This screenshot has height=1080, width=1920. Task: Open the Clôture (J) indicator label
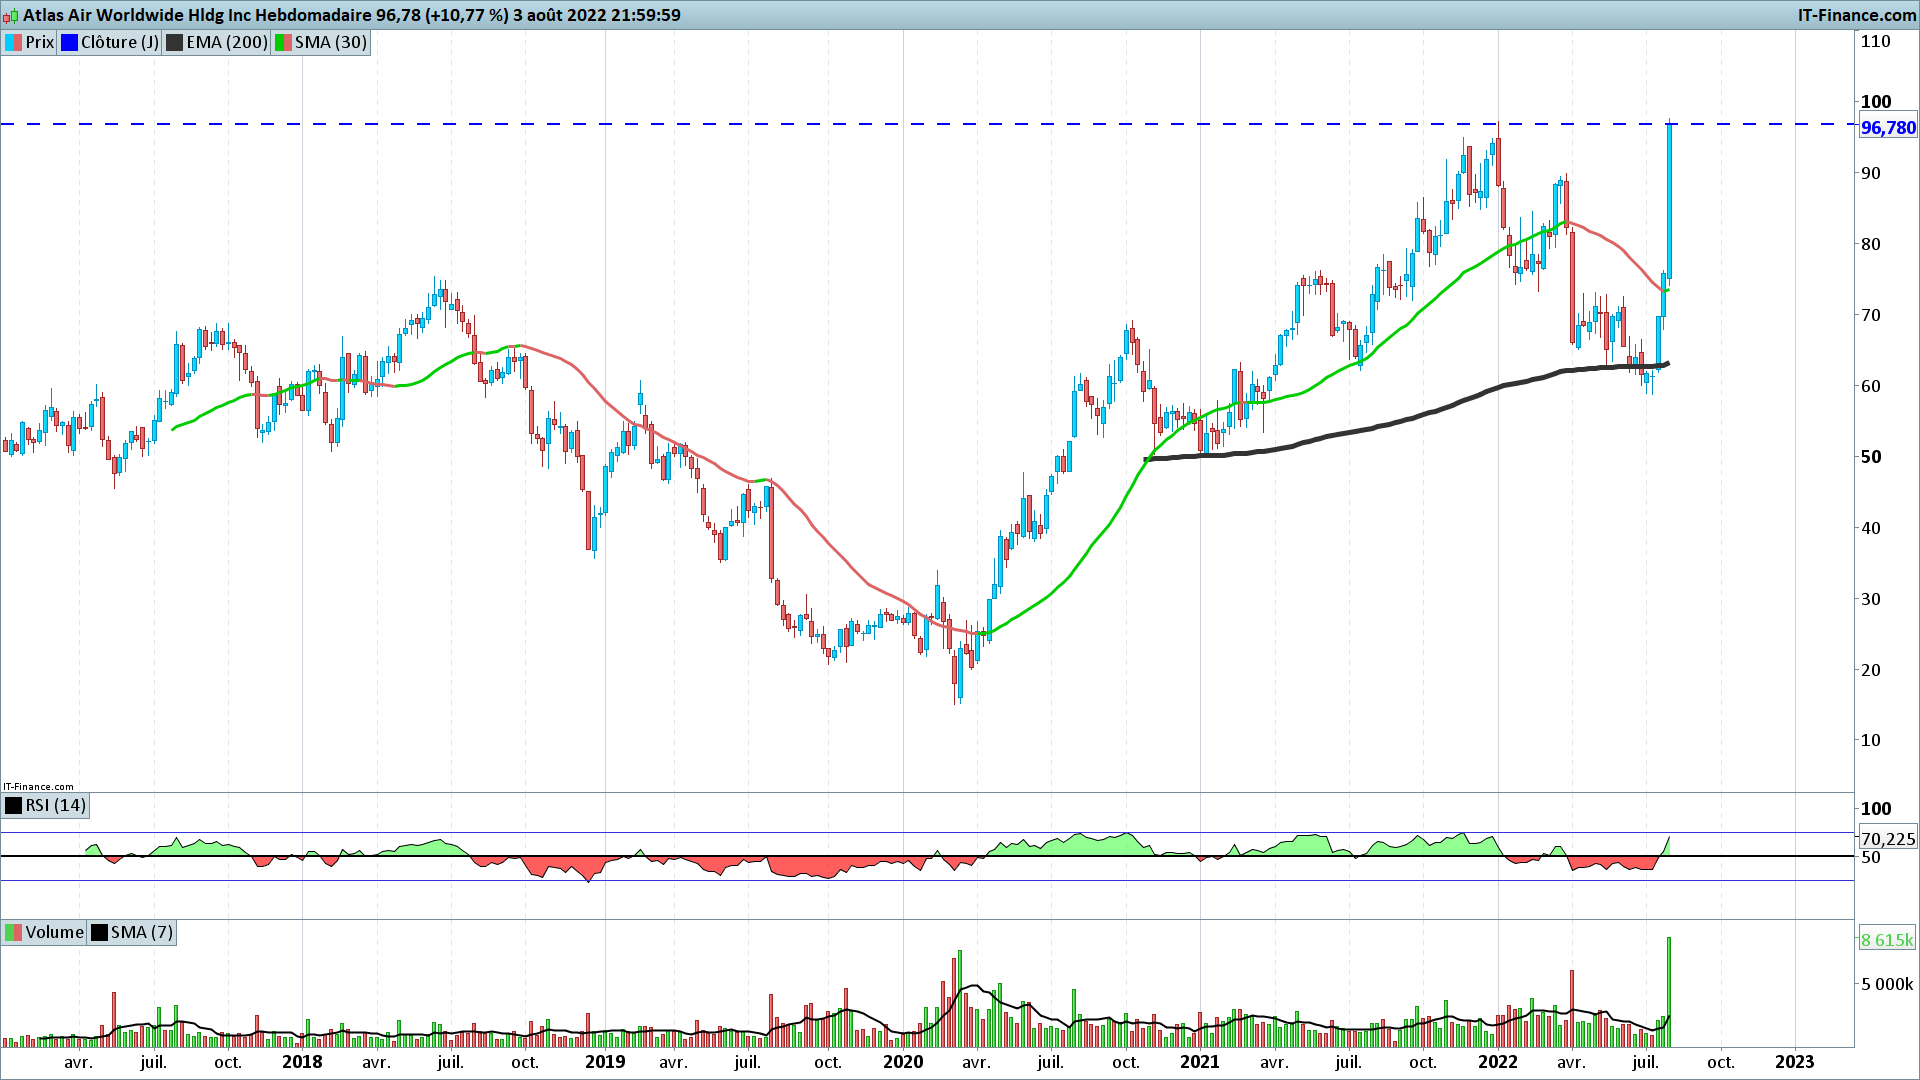point(119,43)
